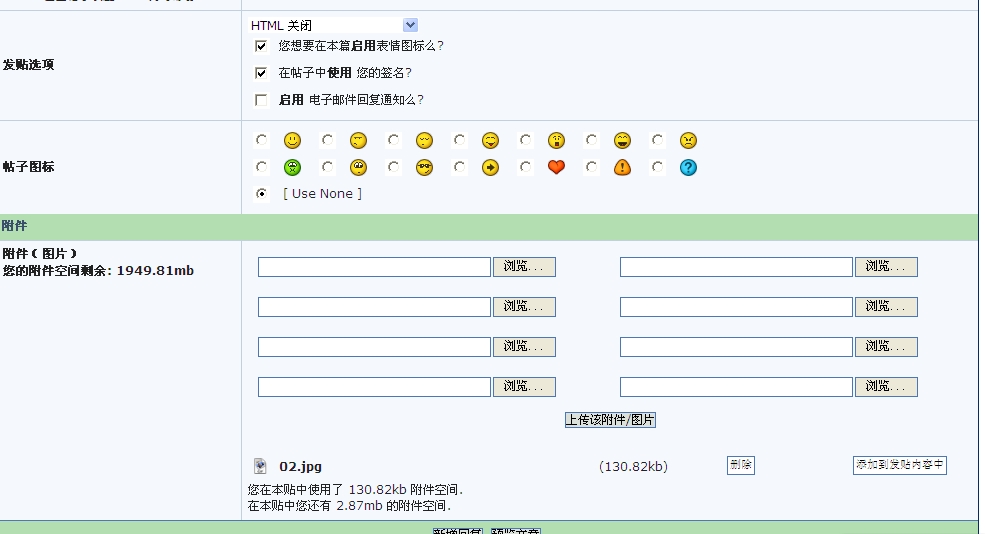Click the orange exclamation warning post icon
The height and width of the screenshot is (534, 985).
click(x=622, y=168)
